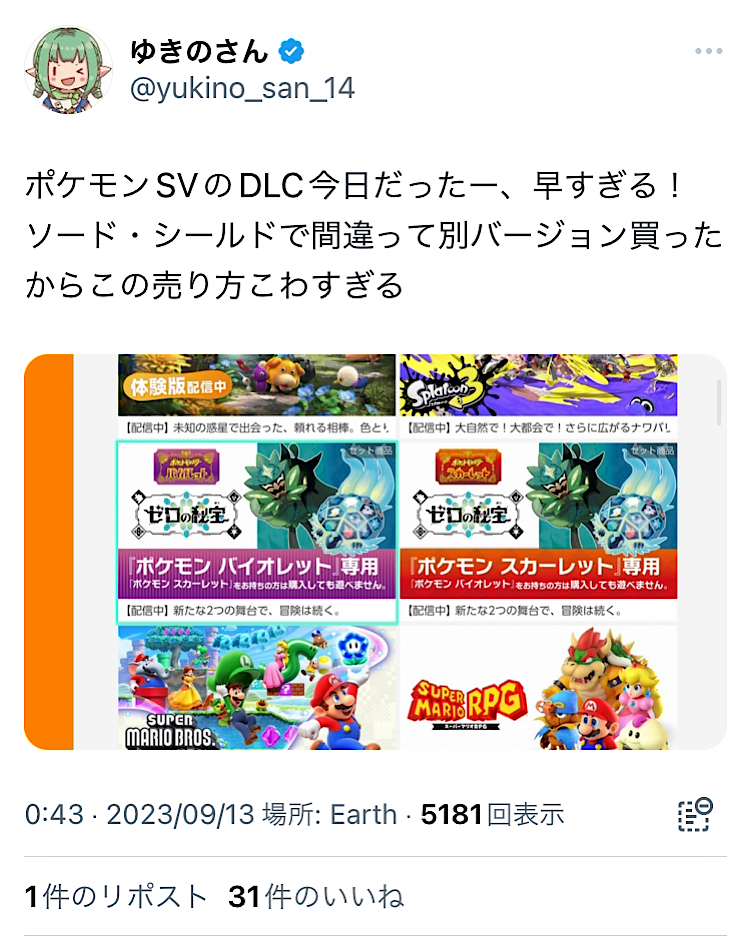750x948 pixels.
Task: Click the 場所: Earth location label
Action: 330,814
